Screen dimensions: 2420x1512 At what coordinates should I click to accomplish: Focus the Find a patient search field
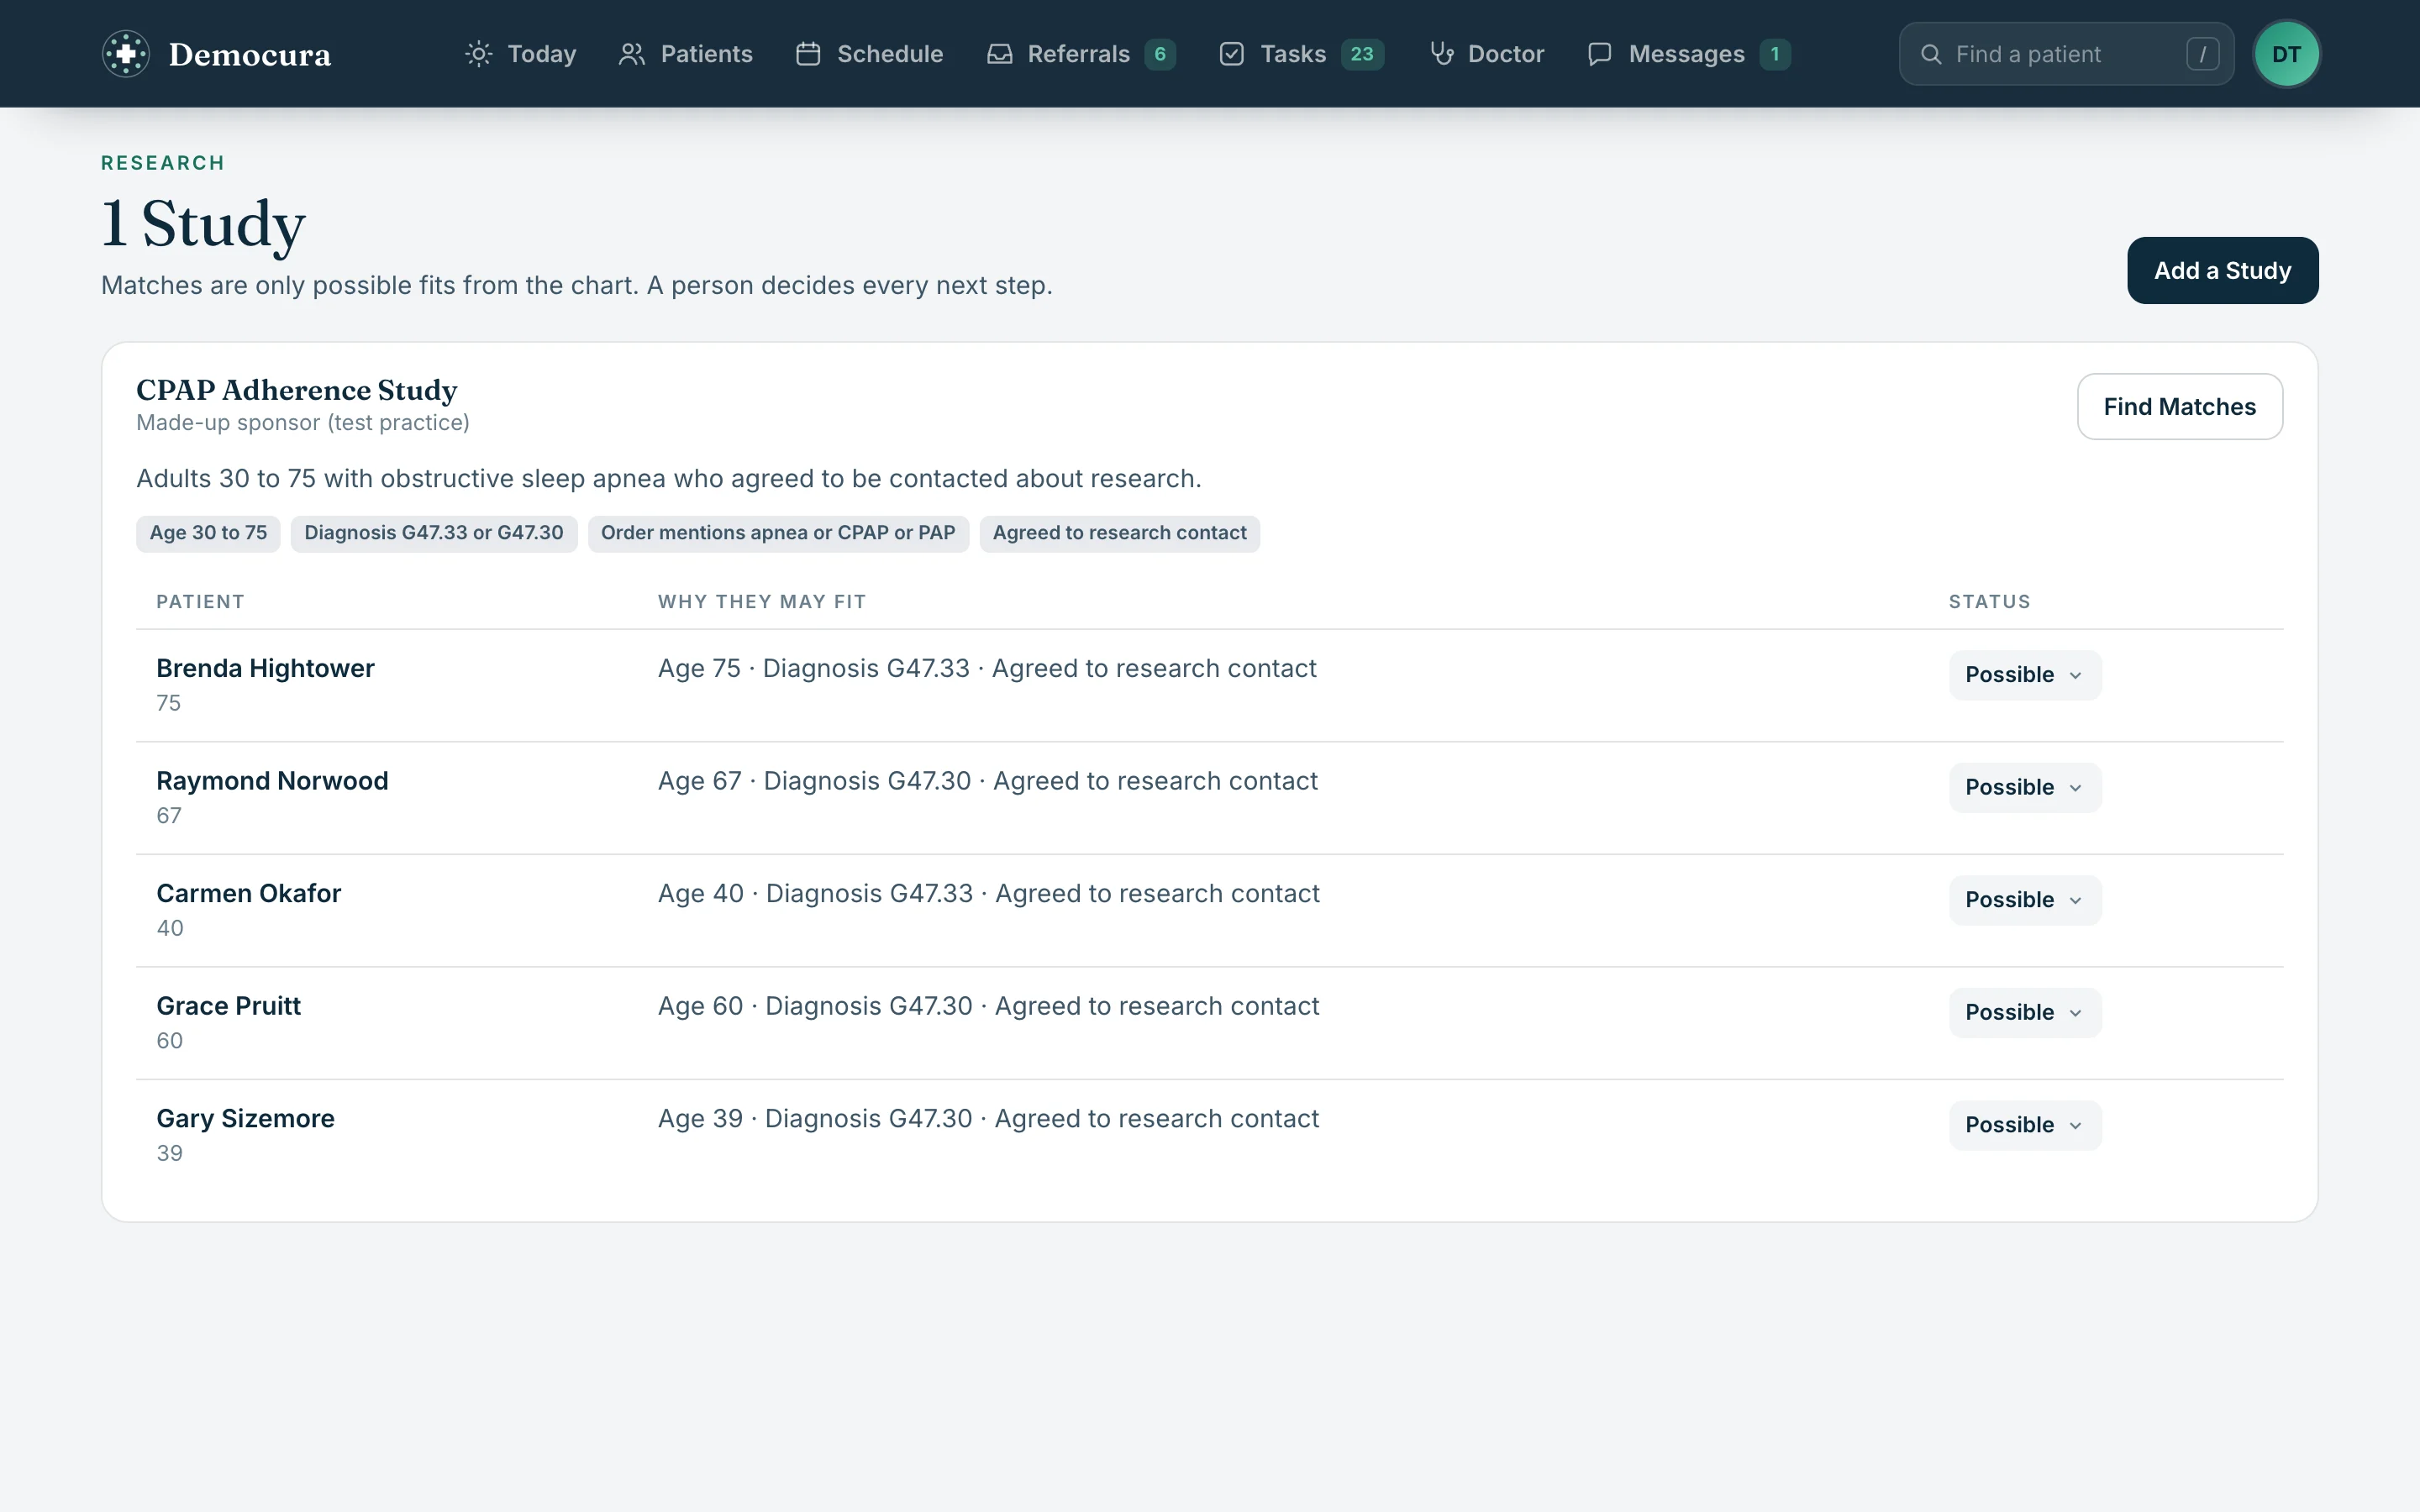click(2066, 54)
